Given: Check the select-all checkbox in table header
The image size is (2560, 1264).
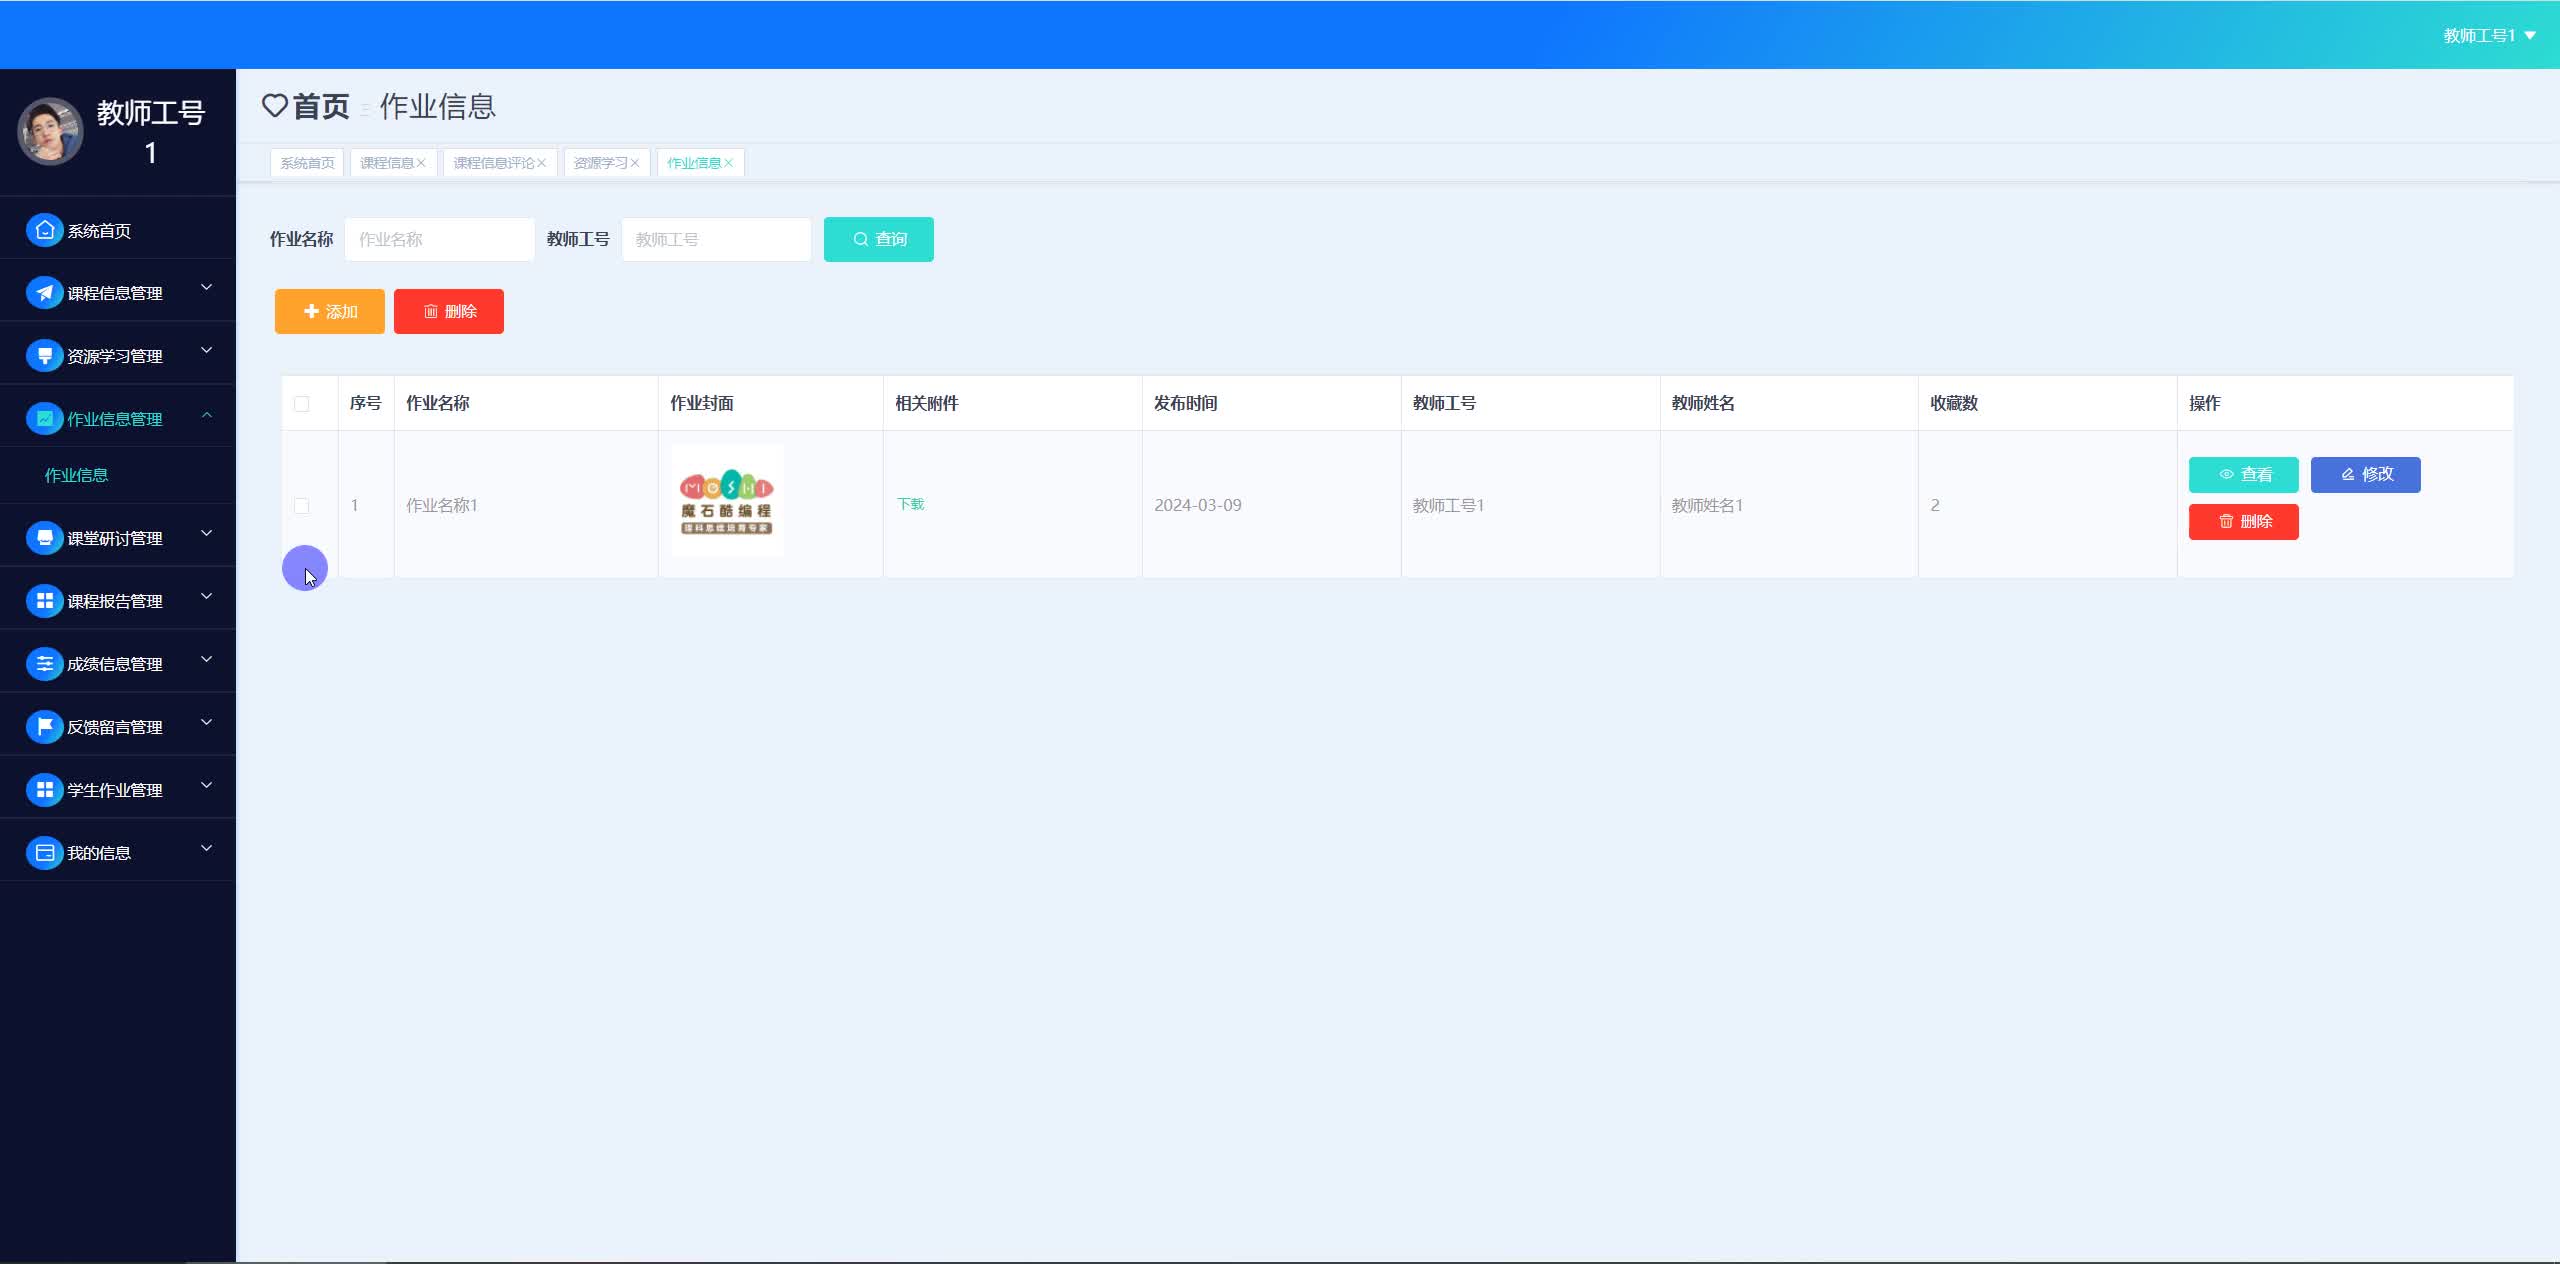Looking at the screenshot, I should (301, 404).
